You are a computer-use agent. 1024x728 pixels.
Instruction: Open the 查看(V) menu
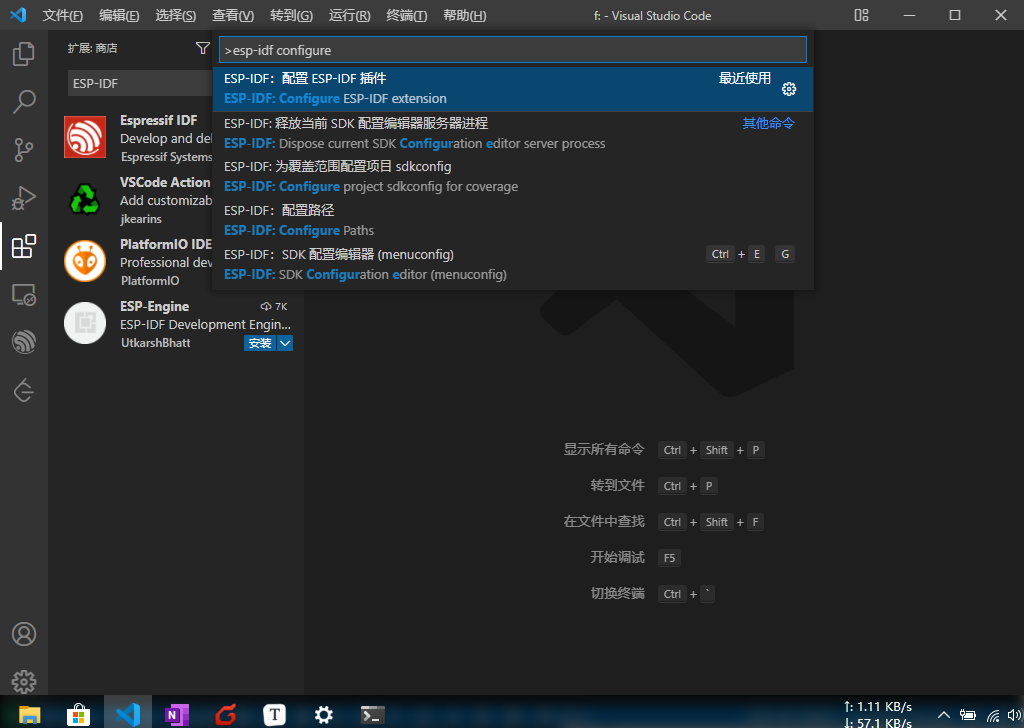[x=233, y=15]
